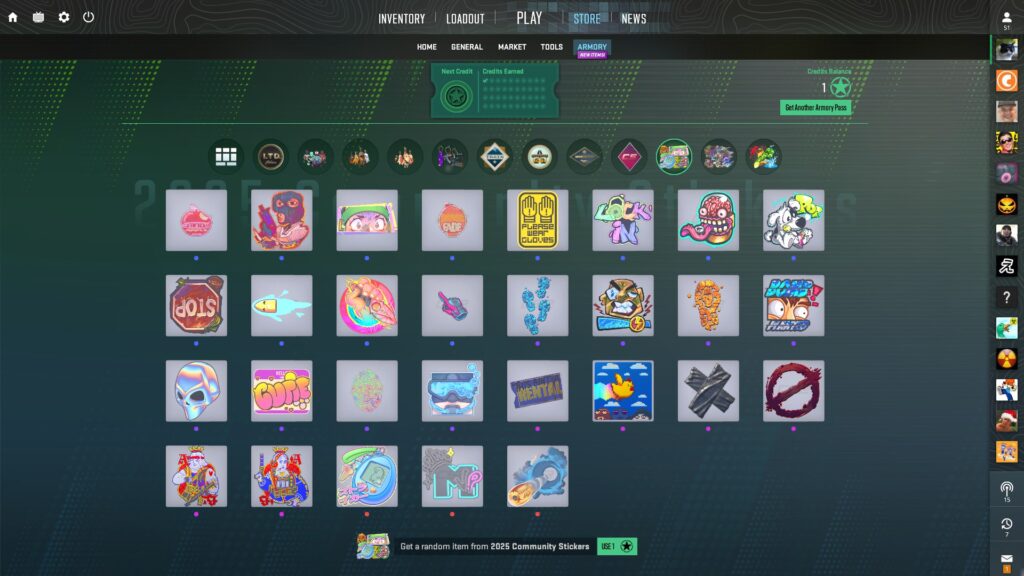Select the Please Wear Gloves sticker

[538, 220]
